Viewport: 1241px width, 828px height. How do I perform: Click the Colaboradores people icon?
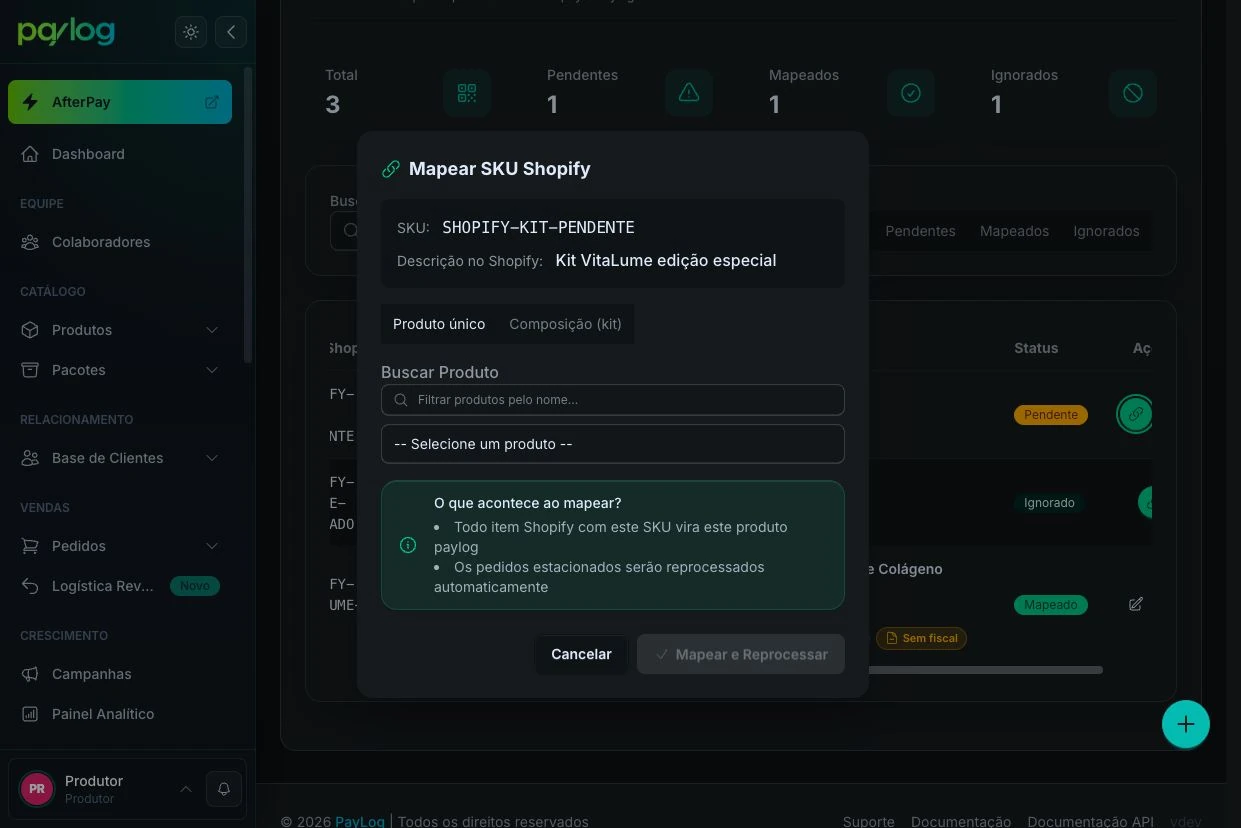(x=30, y=242)
